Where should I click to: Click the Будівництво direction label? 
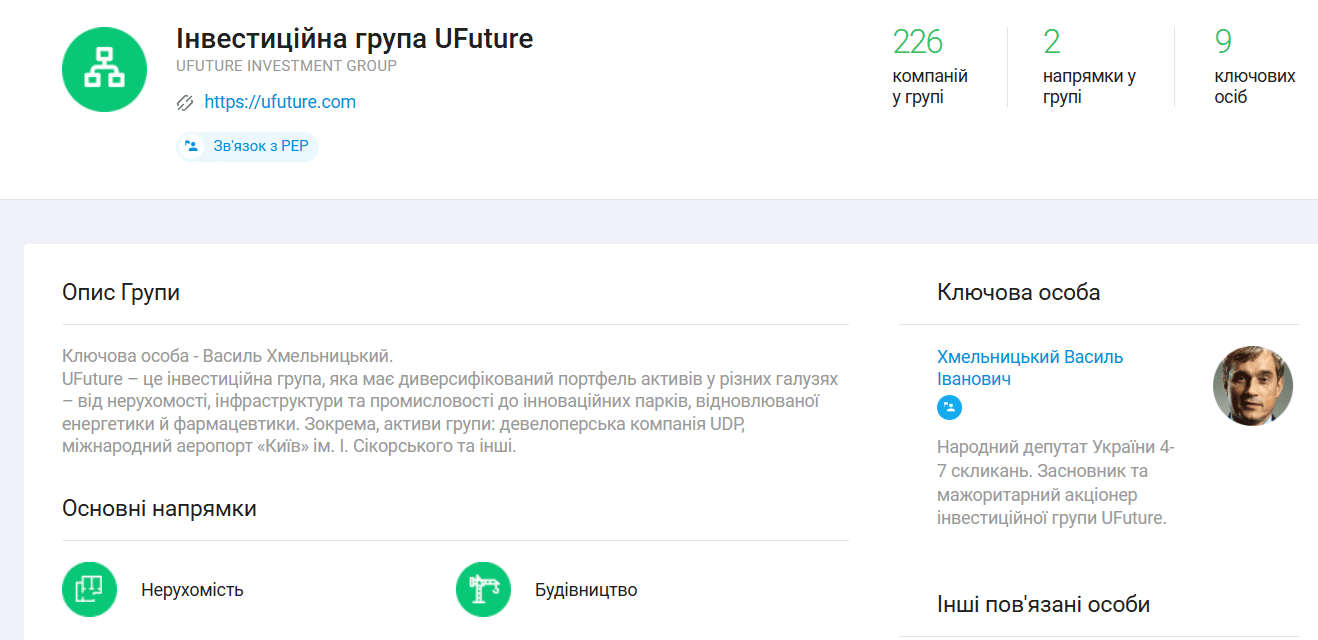586,590
